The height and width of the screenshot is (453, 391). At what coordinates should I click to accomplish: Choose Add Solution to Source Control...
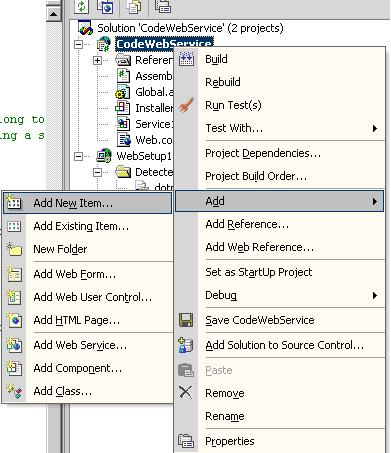click(280, 345)
